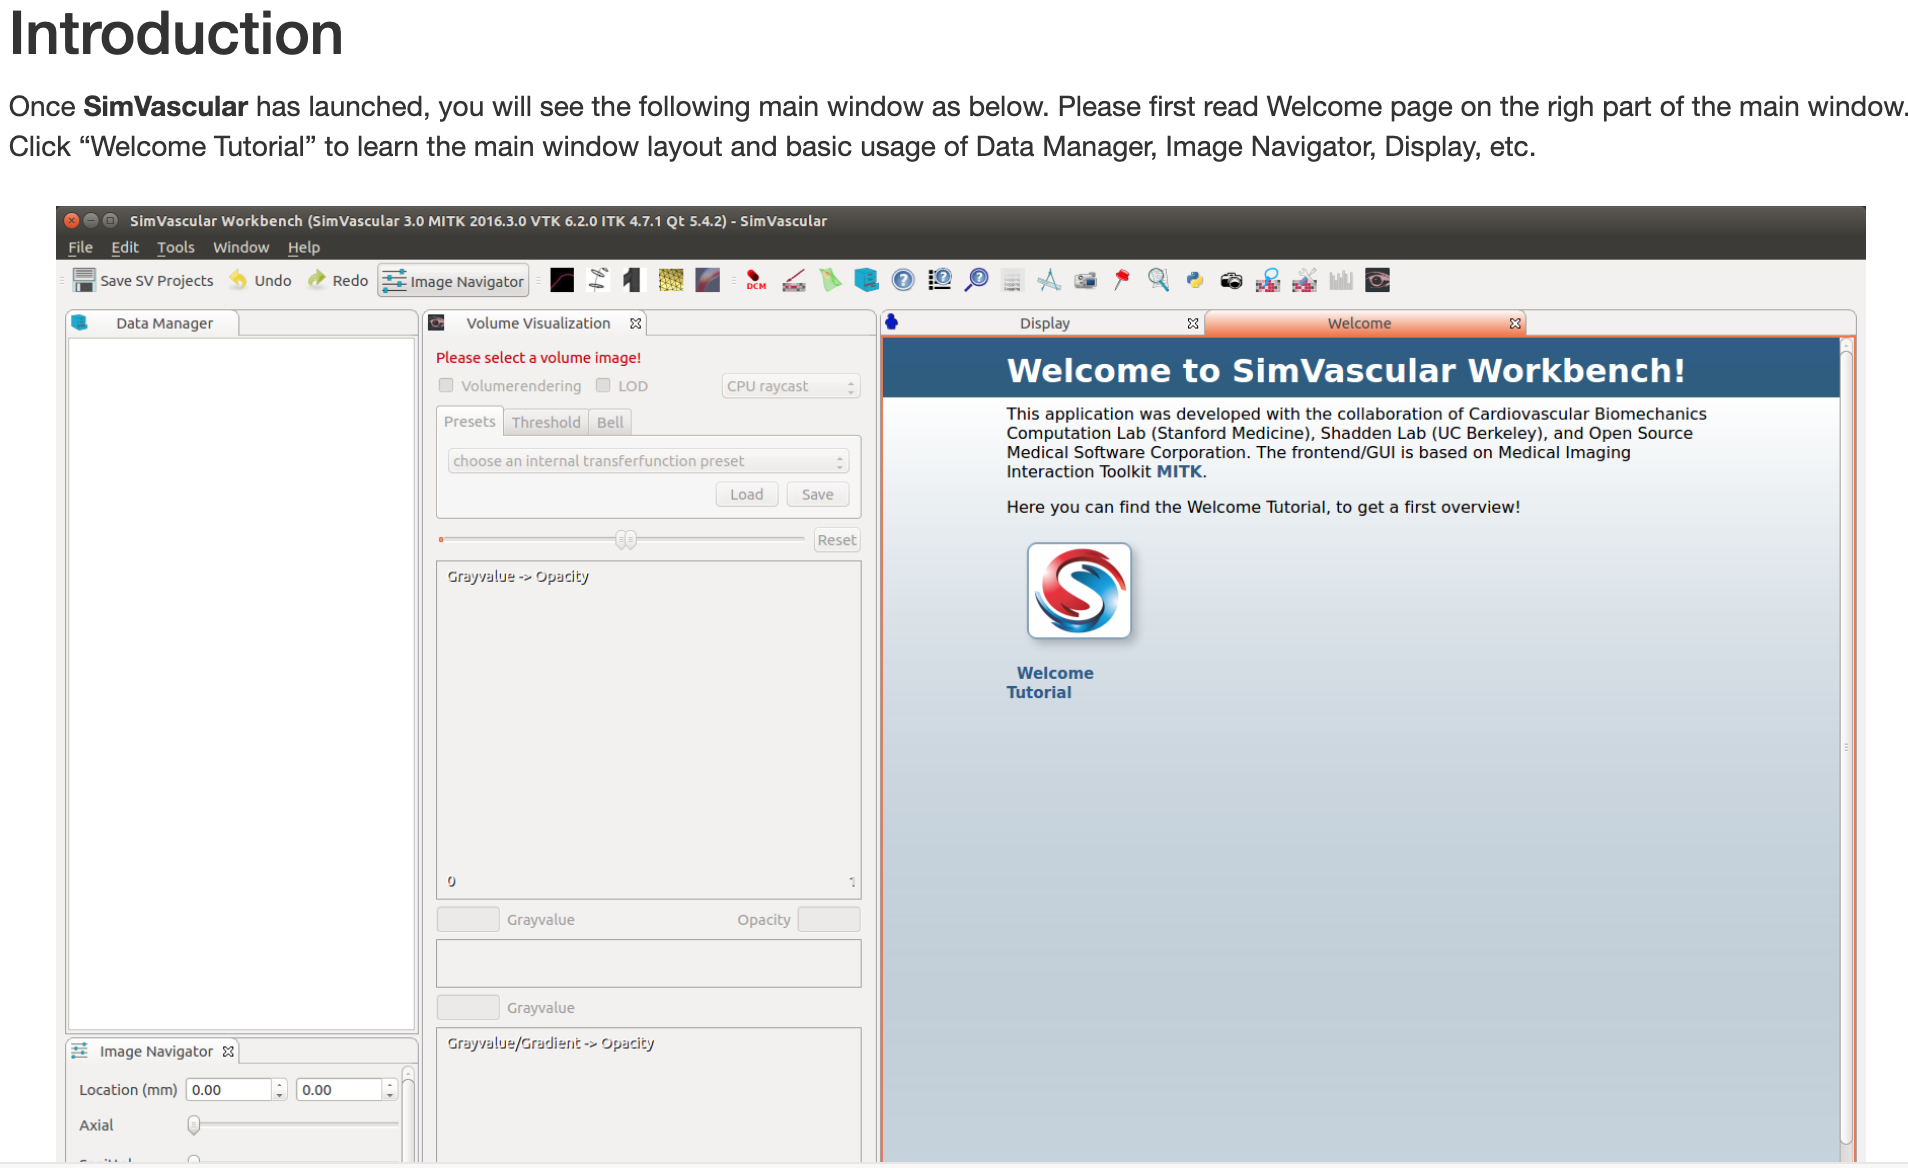This screenshot has height=1168, width=1908.
Task: Open the DCM DICOM browser icon
Action: click(x=756, y=280)
